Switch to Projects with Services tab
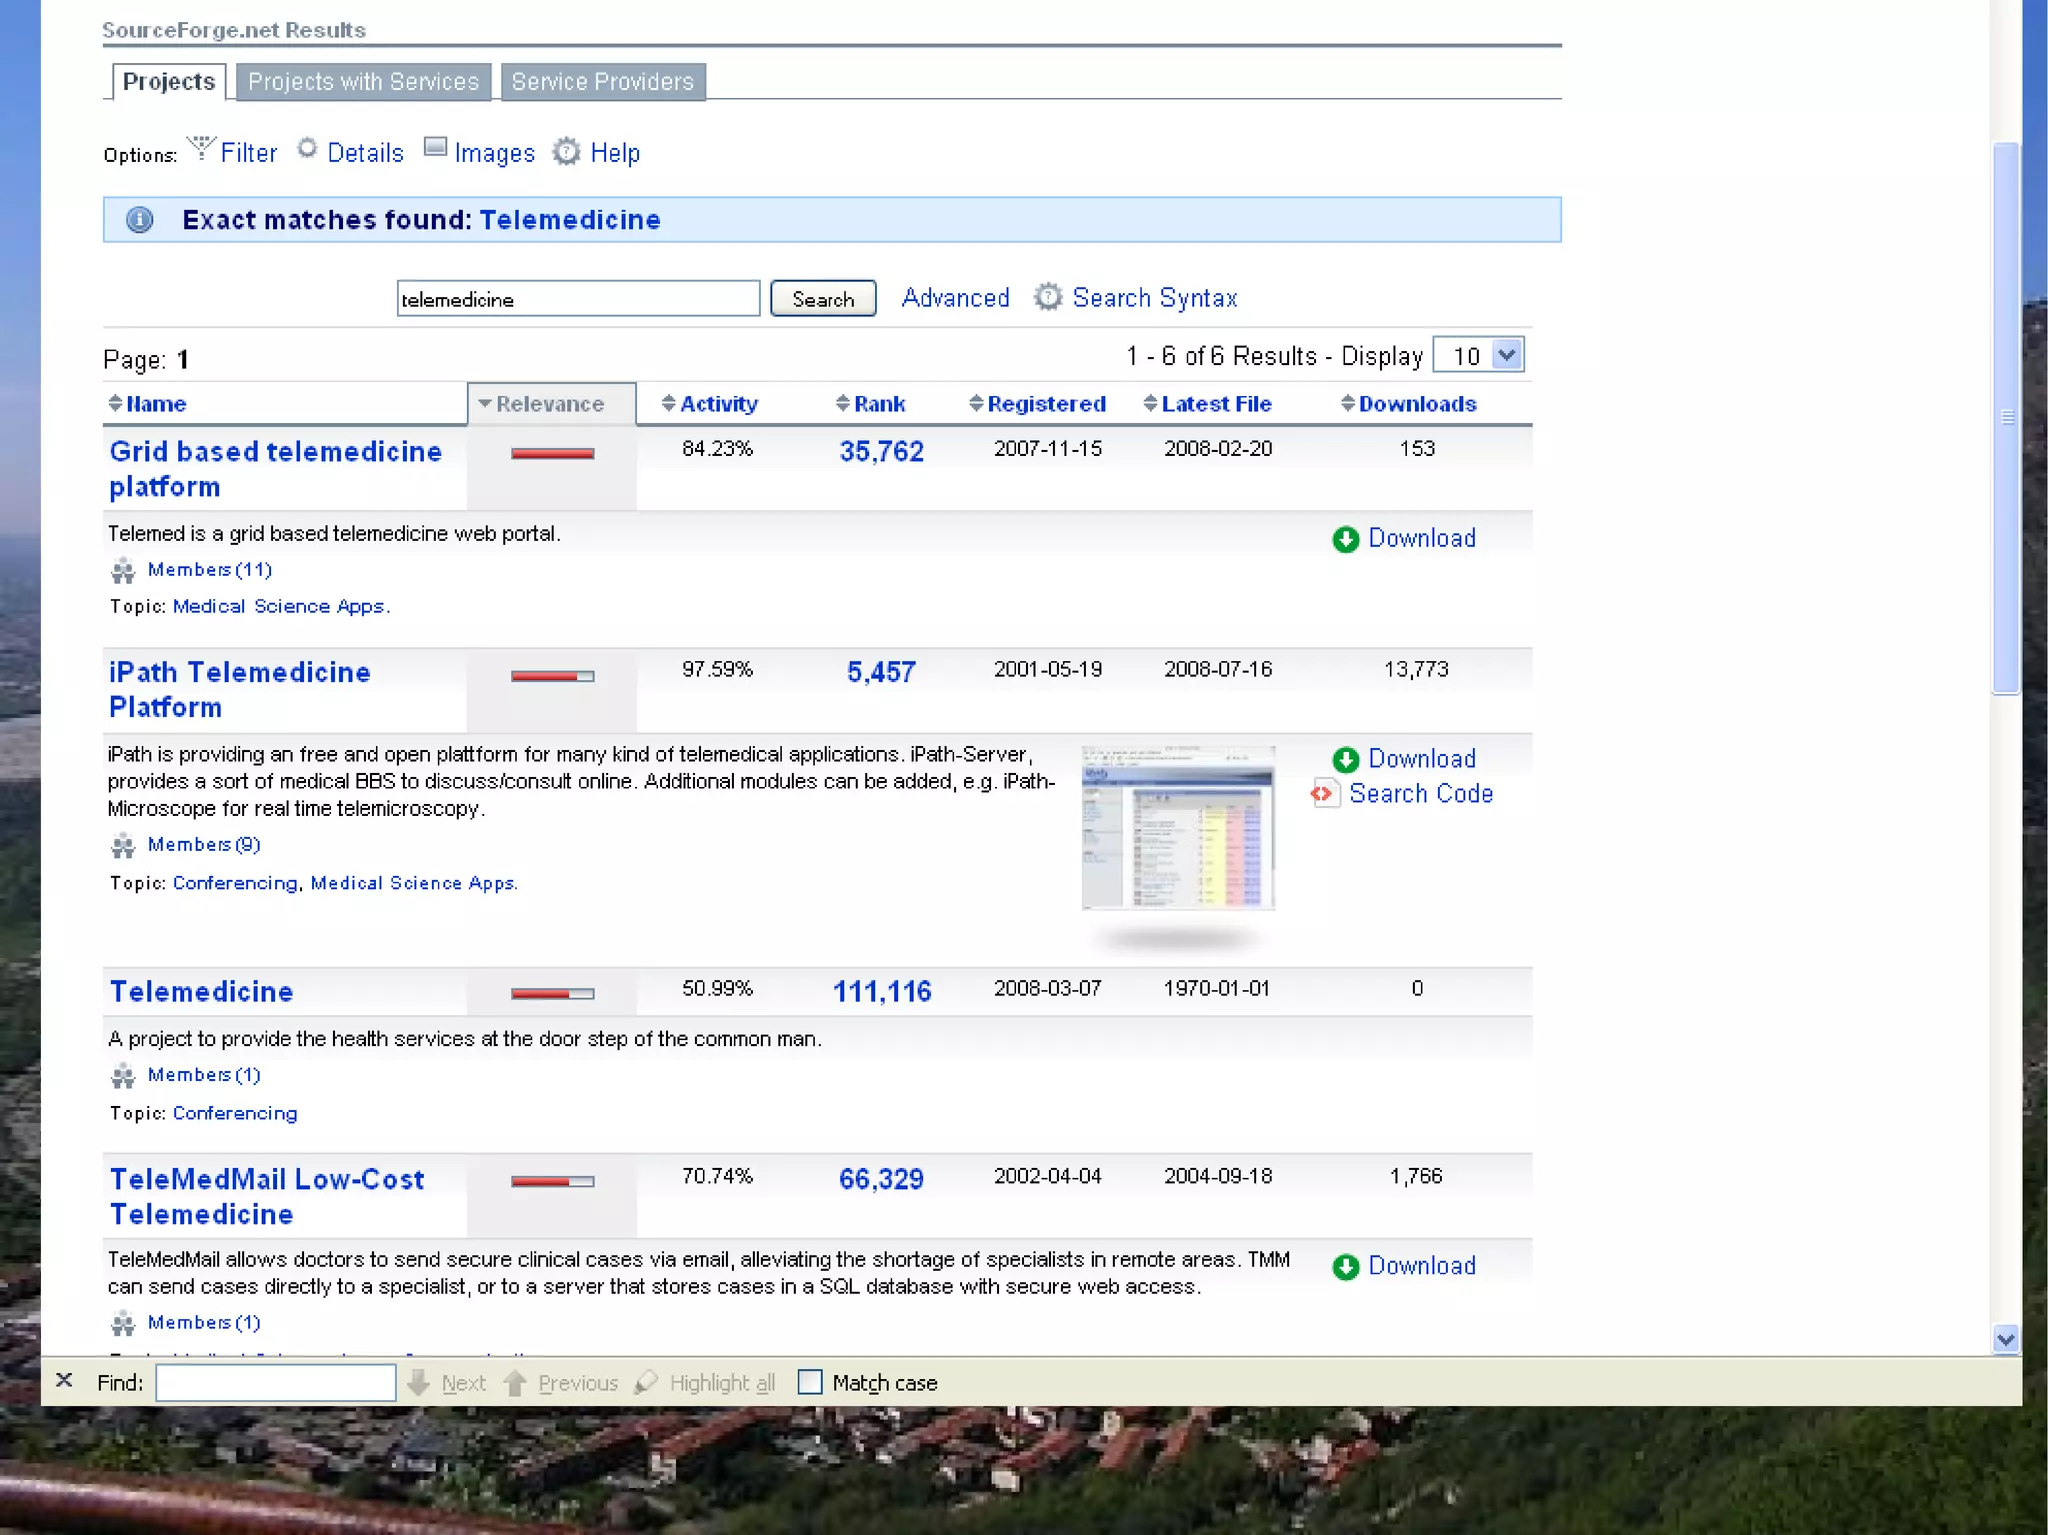The height and width of the screenshot is (1535, 2048). pos(363,82)
